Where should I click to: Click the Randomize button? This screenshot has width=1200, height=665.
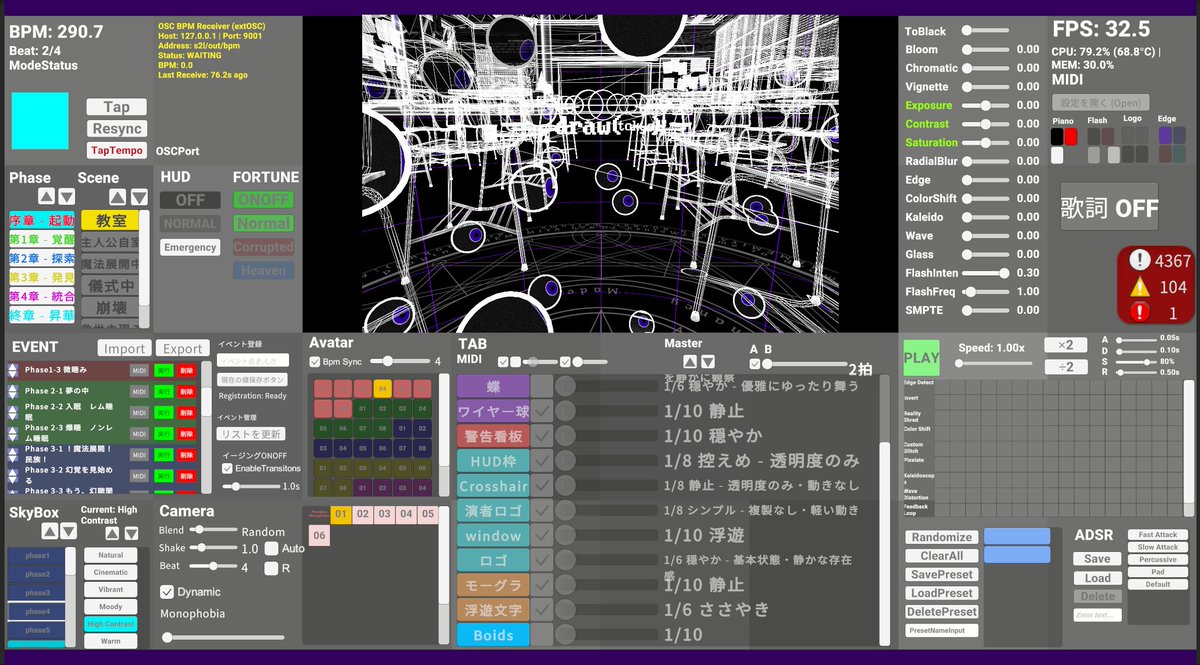(x=940, y=538)
